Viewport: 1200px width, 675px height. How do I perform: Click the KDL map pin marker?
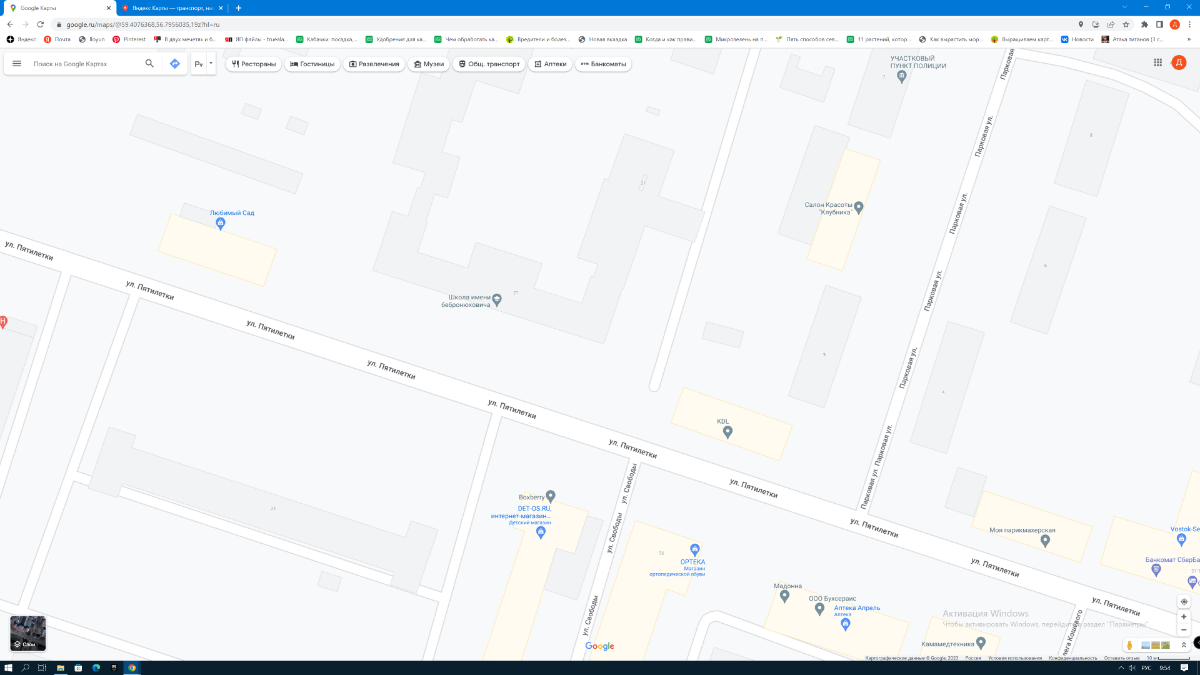click(728, 432)
